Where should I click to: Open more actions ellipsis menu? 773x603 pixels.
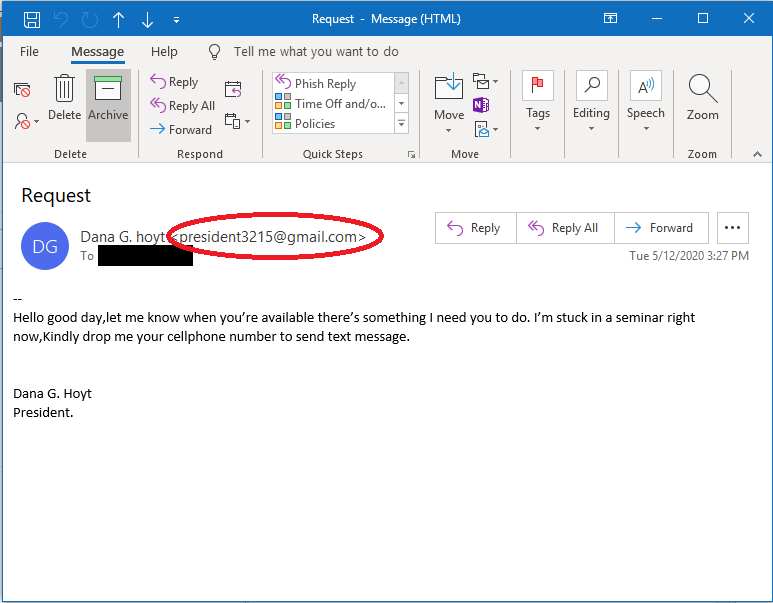point(733,228)
